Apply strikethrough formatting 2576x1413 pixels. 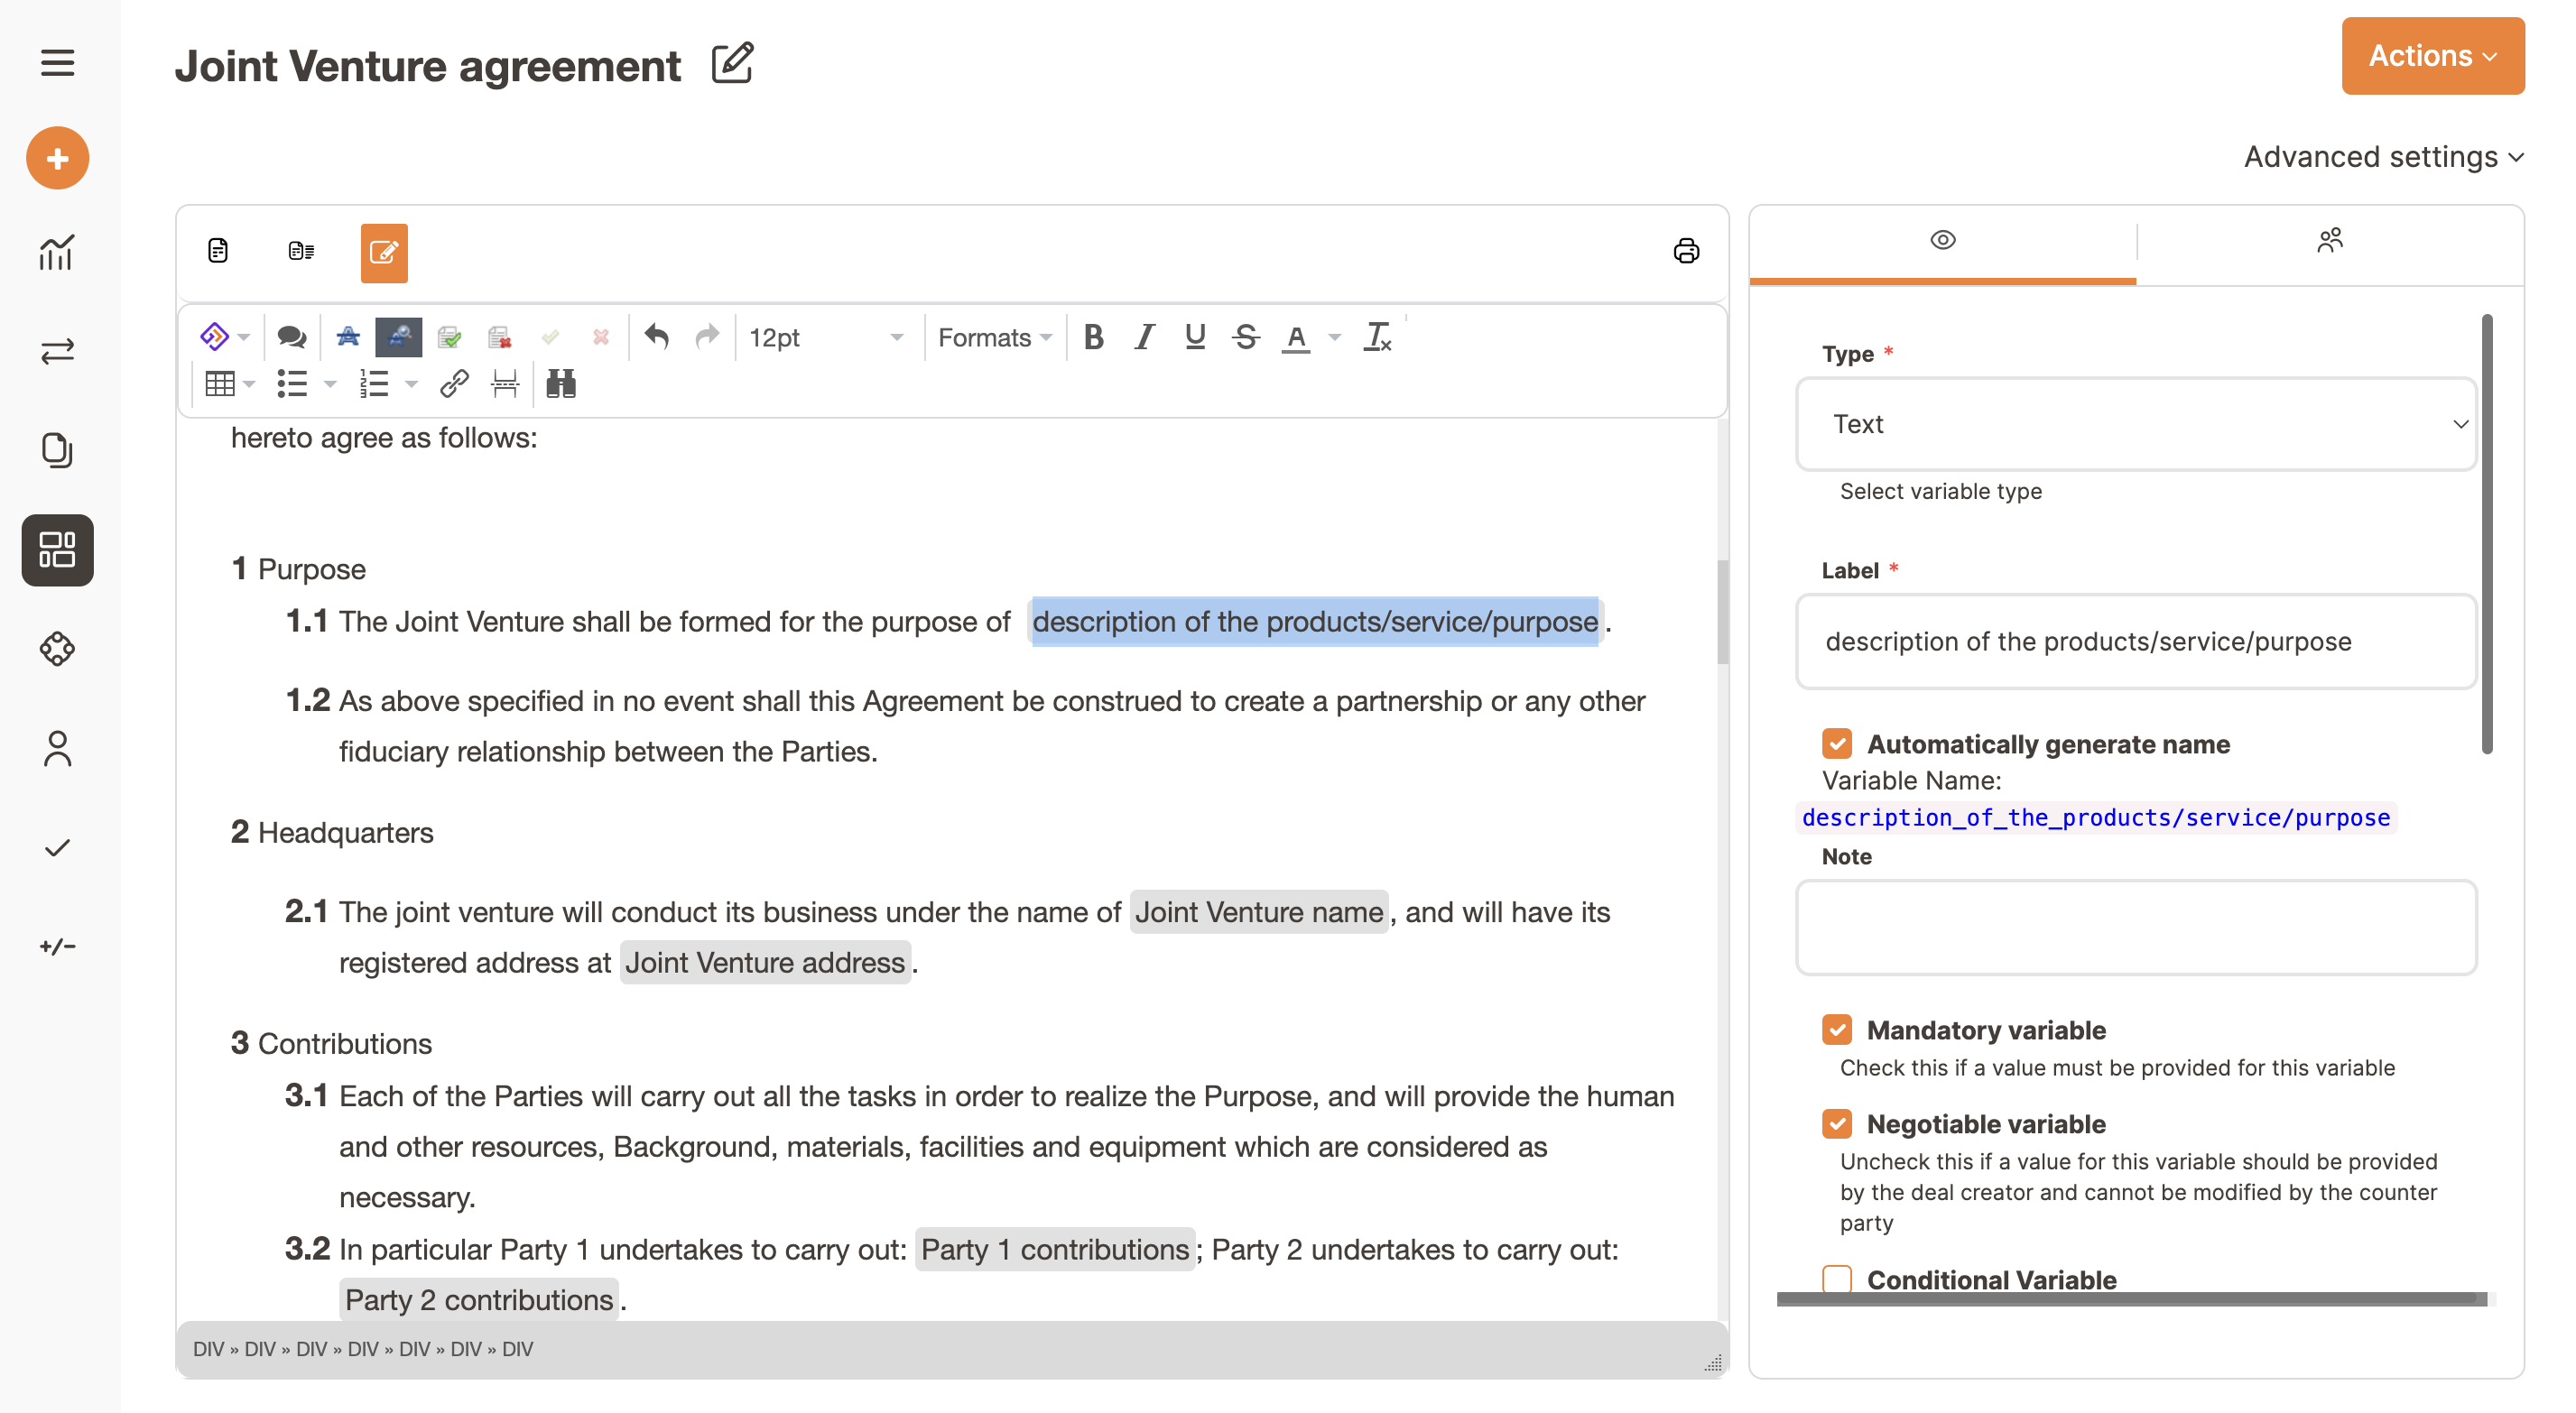[1245, 337]
